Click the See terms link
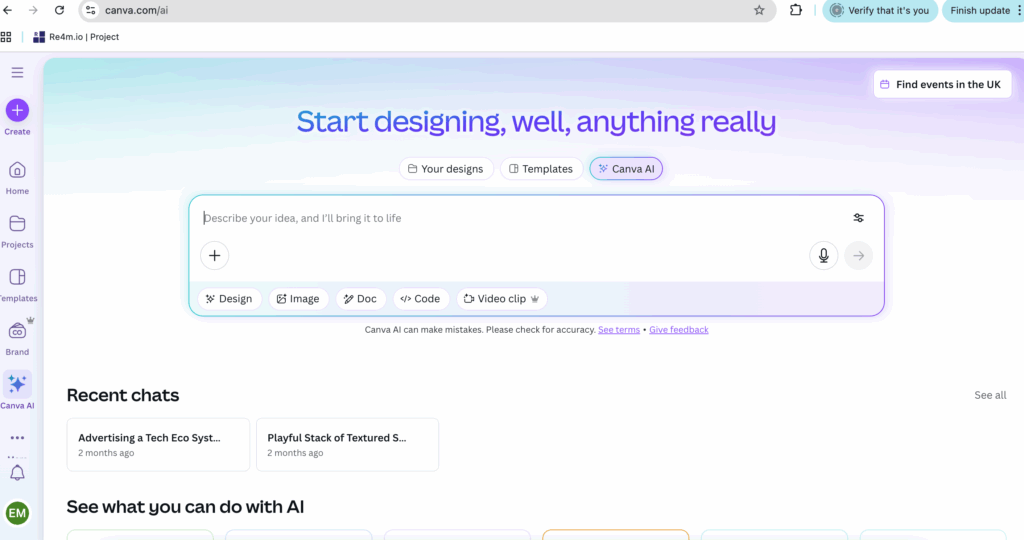 [618, 330]
